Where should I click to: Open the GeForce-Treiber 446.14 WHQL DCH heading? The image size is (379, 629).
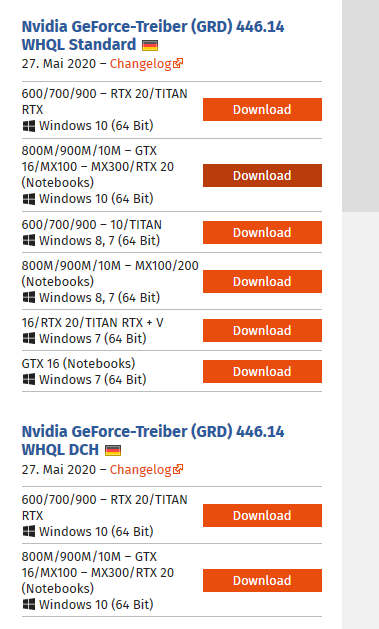(x=153, y=440)
